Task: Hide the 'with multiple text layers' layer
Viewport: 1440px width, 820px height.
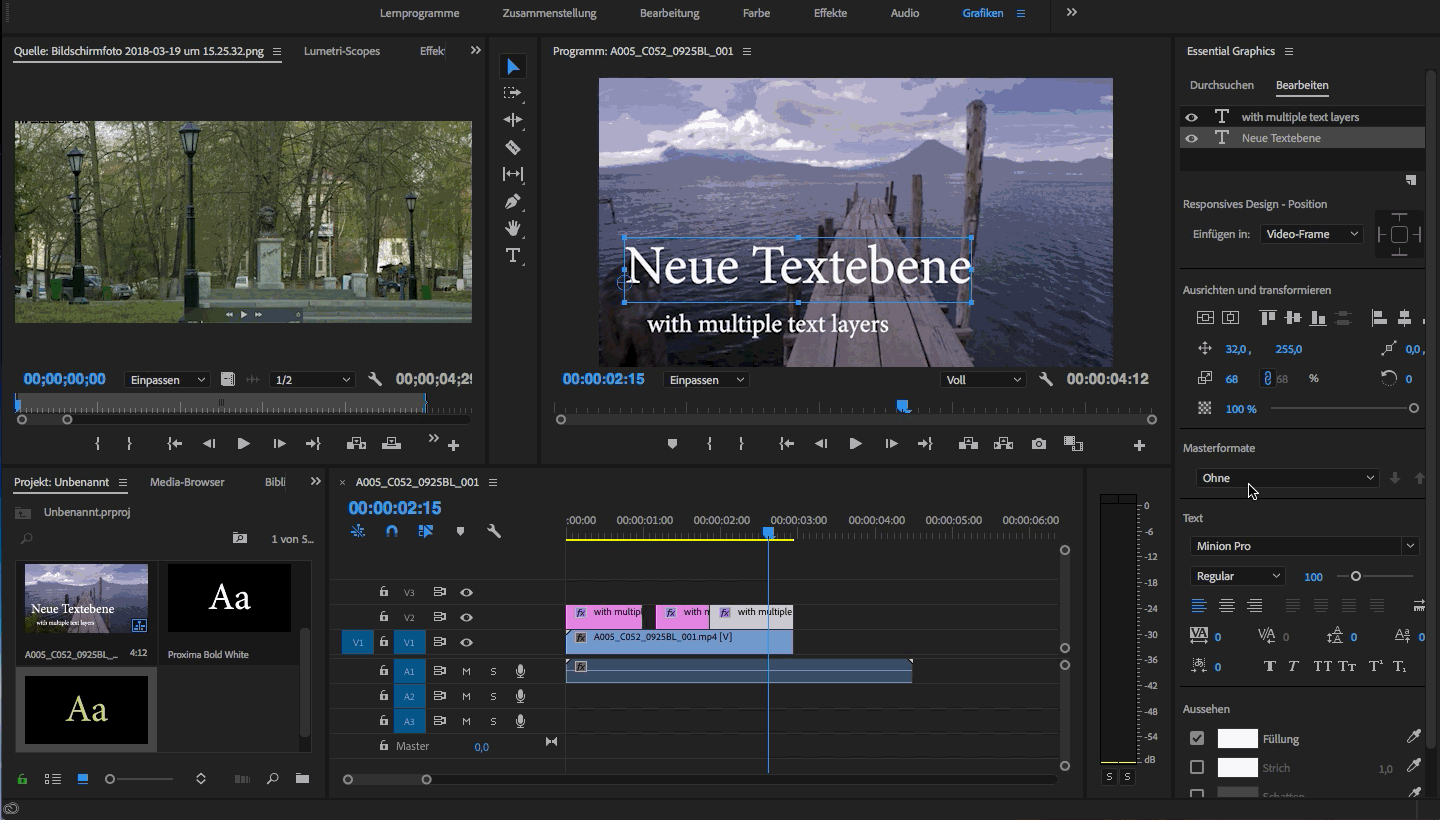Action: (1191, 117)
